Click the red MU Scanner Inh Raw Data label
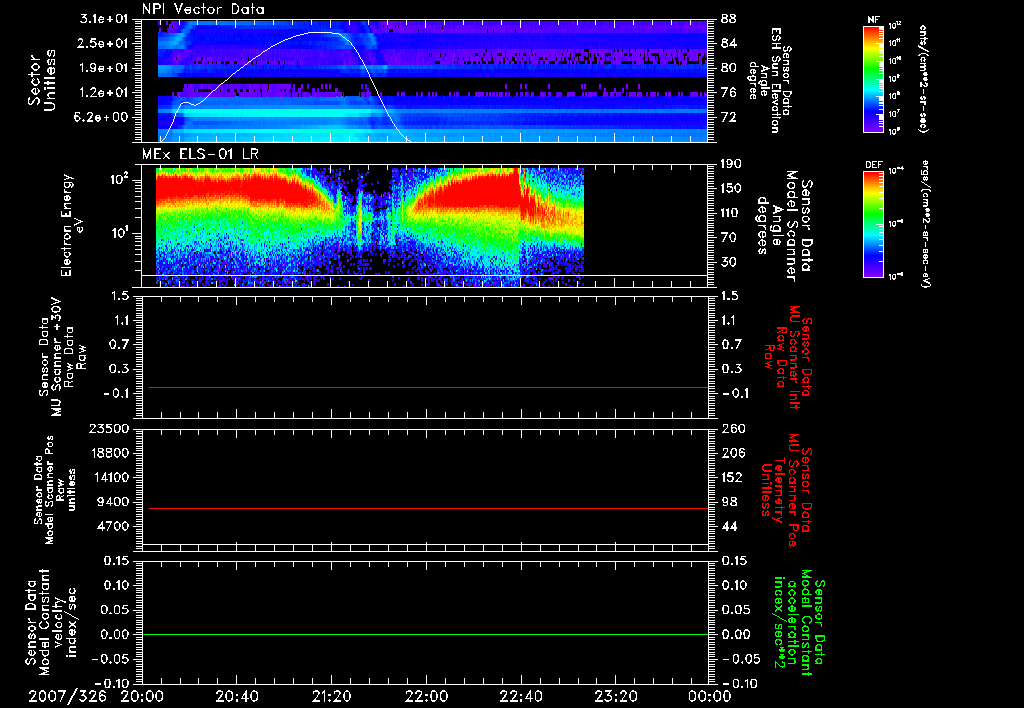Screen dimensions: 1024x708 tap(787, 356)
